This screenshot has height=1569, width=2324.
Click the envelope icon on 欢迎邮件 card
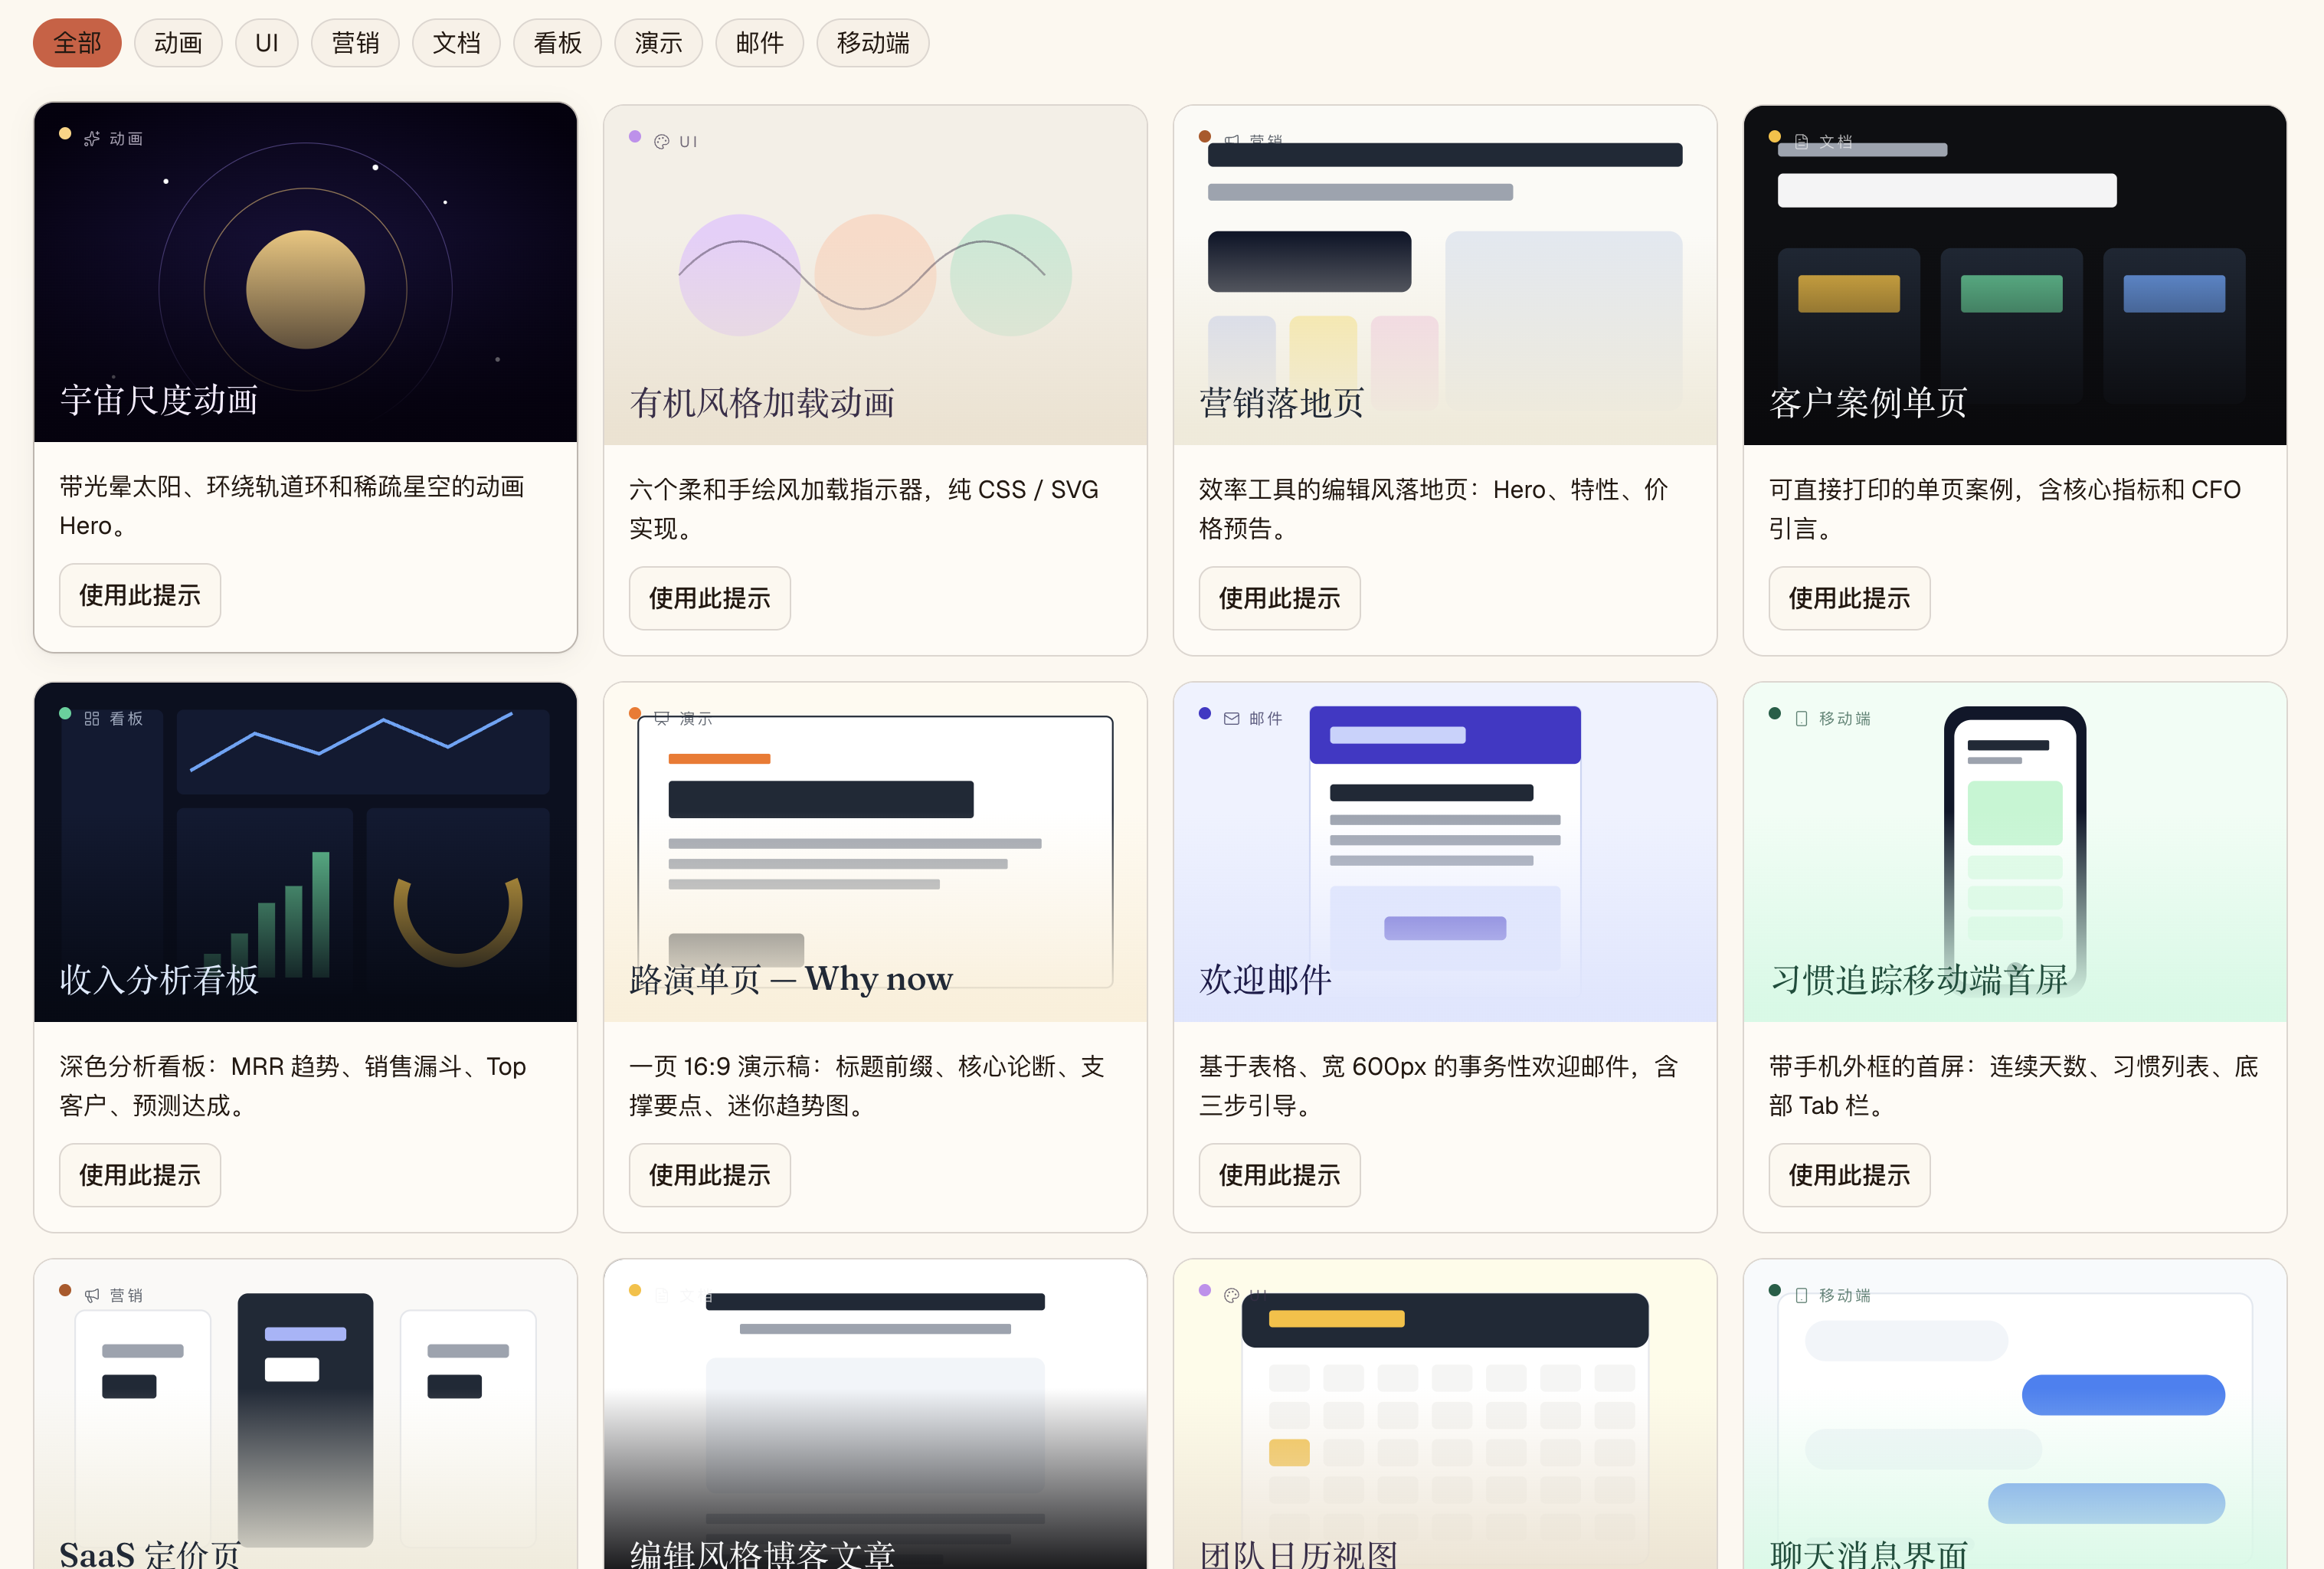pyautogui.click(x=1231, y=718)
